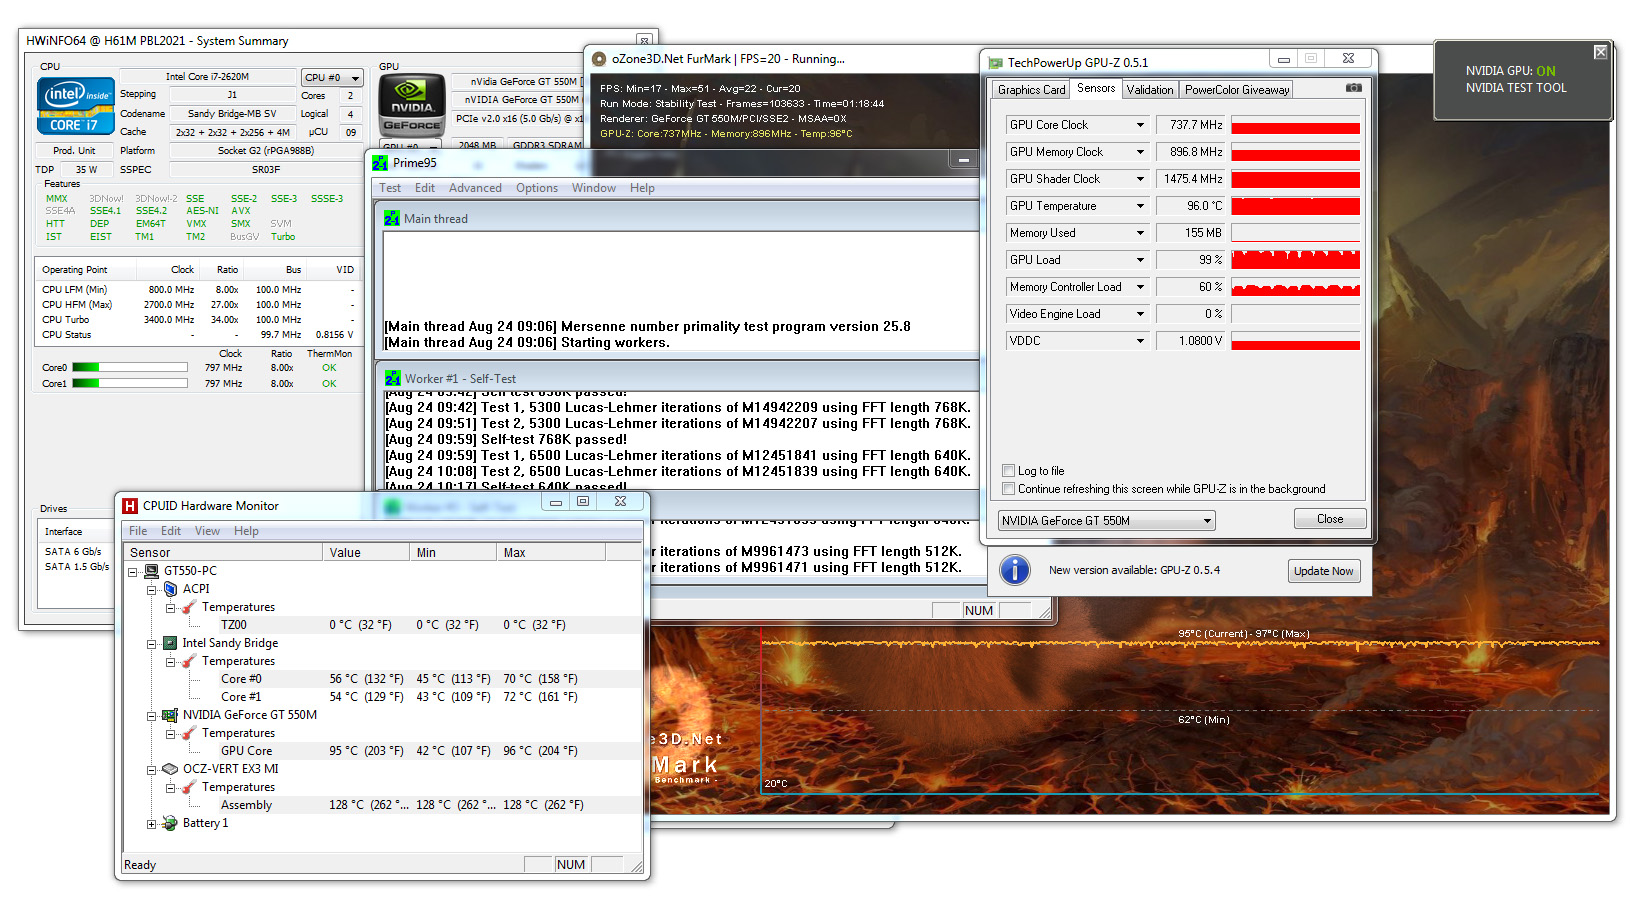Click the GT550-PC computer icon in Hardware Monitor
Viewport: 1634px width, 922px height.
[x=152, y=571]
